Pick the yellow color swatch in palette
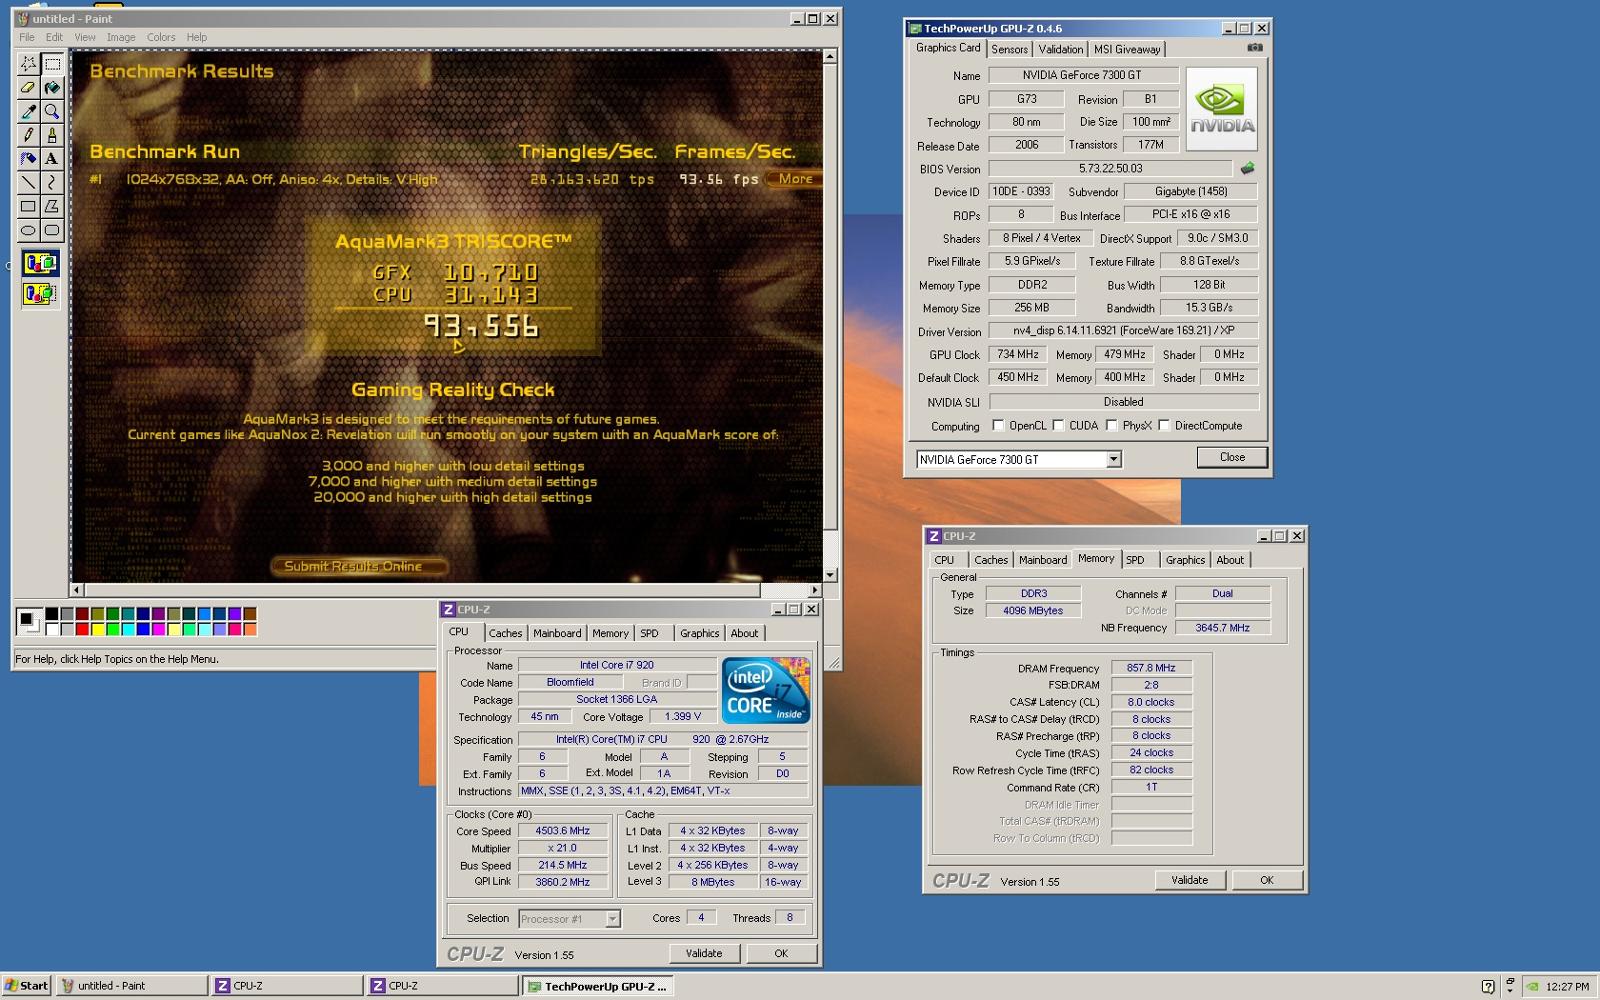This screenshot has height=1000, width=1600. tap(98, 629)
